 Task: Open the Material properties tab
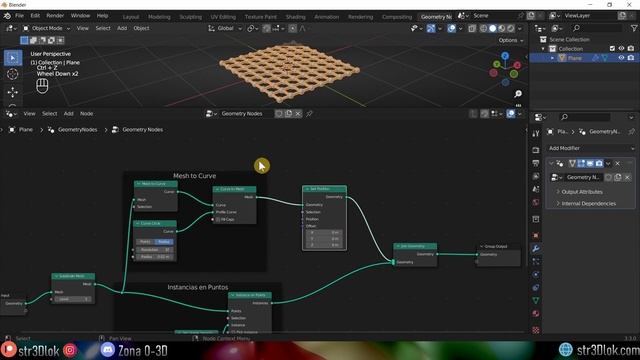pos(536,313)
